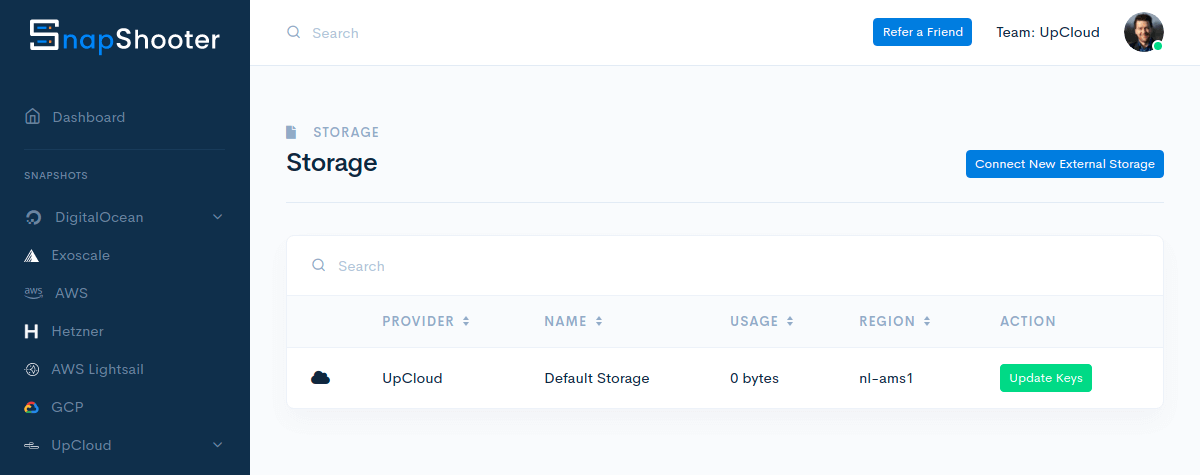The image size is (1200, 475).
Task: Select the GCP icon in sidebar
Action: coord(32,407)
